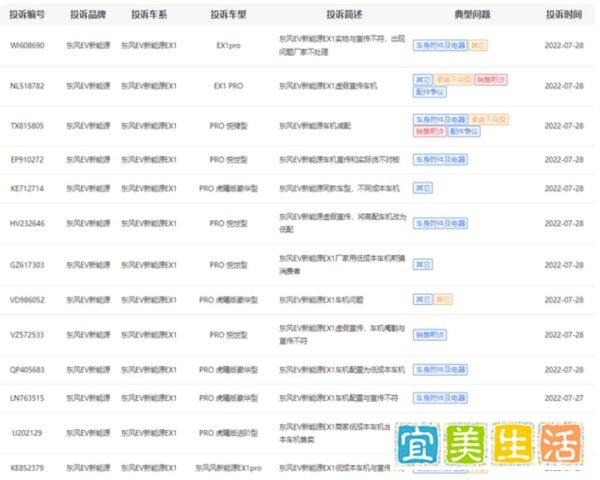Click 其它 tag in GZ617303 row
Image resolution: width=600 pixels, height=480 pixels.
[423, 265]
